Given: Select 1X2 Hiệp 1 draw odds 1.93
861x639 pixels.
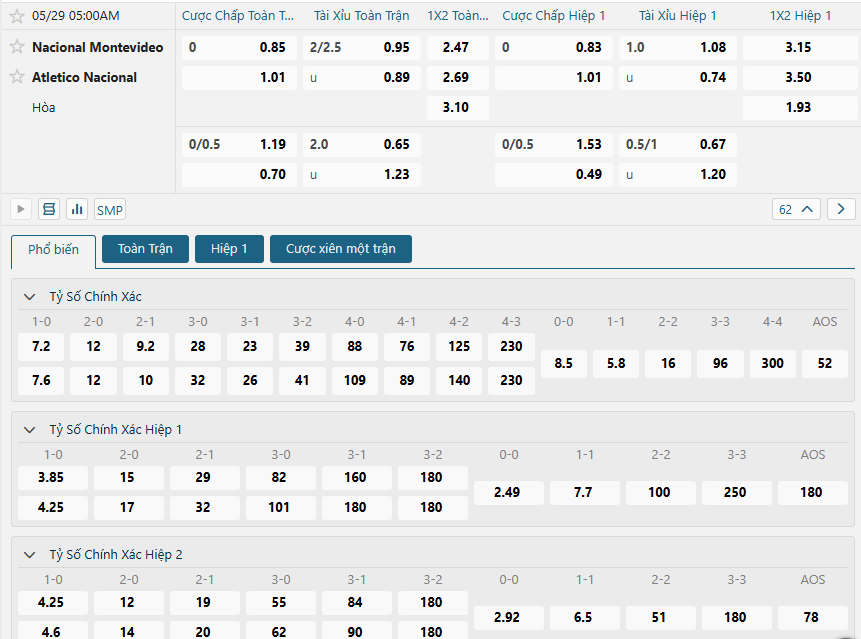Looking at the screenshot, I should (x=798, y=107).
